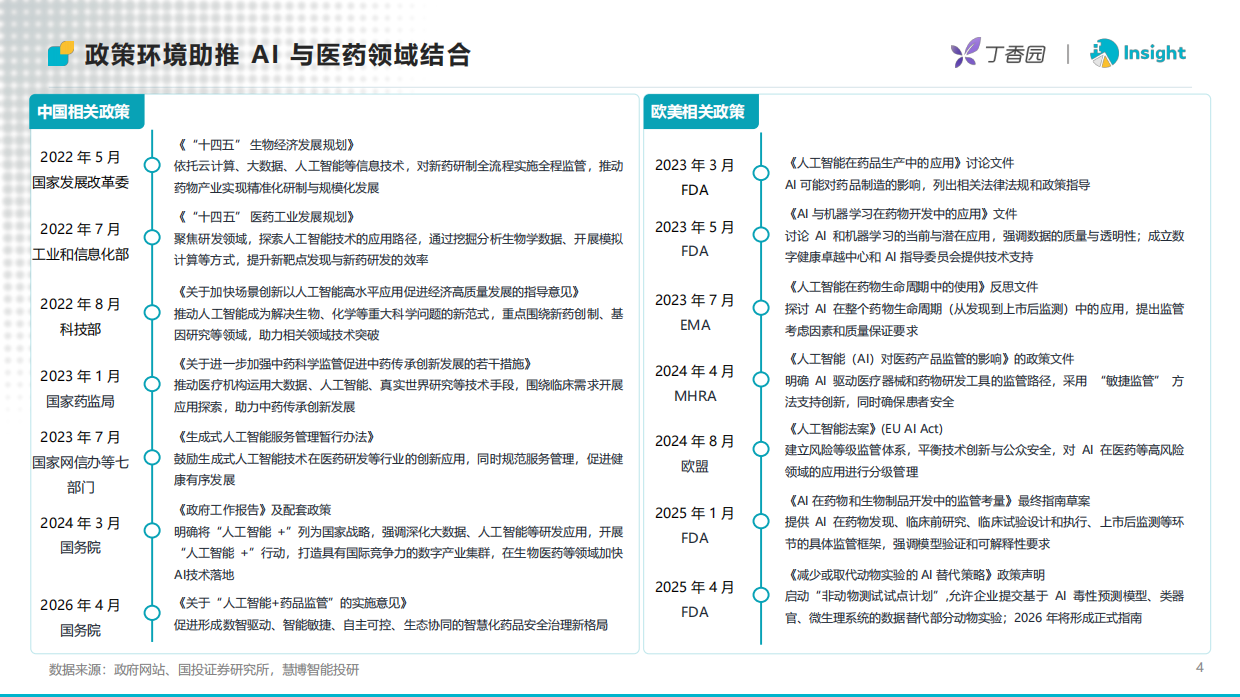This screenshot has height=697, width=1240.
Task: Click timeline marker for 2026 年 4 月 国务院
Action: 152,613
